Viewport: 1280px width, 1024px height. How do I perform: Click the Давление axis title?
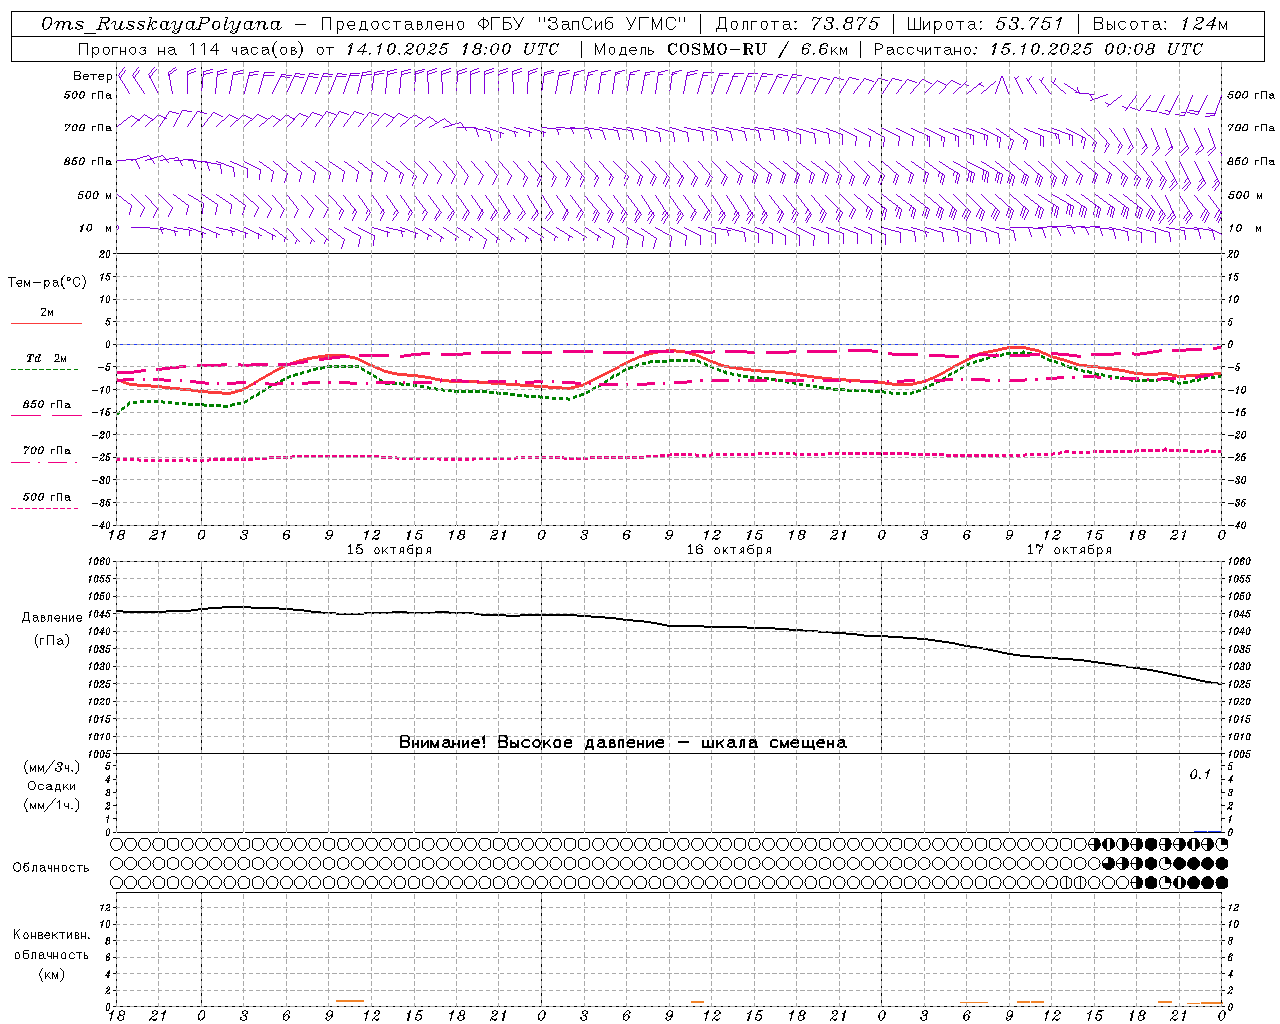pos(52,617)
